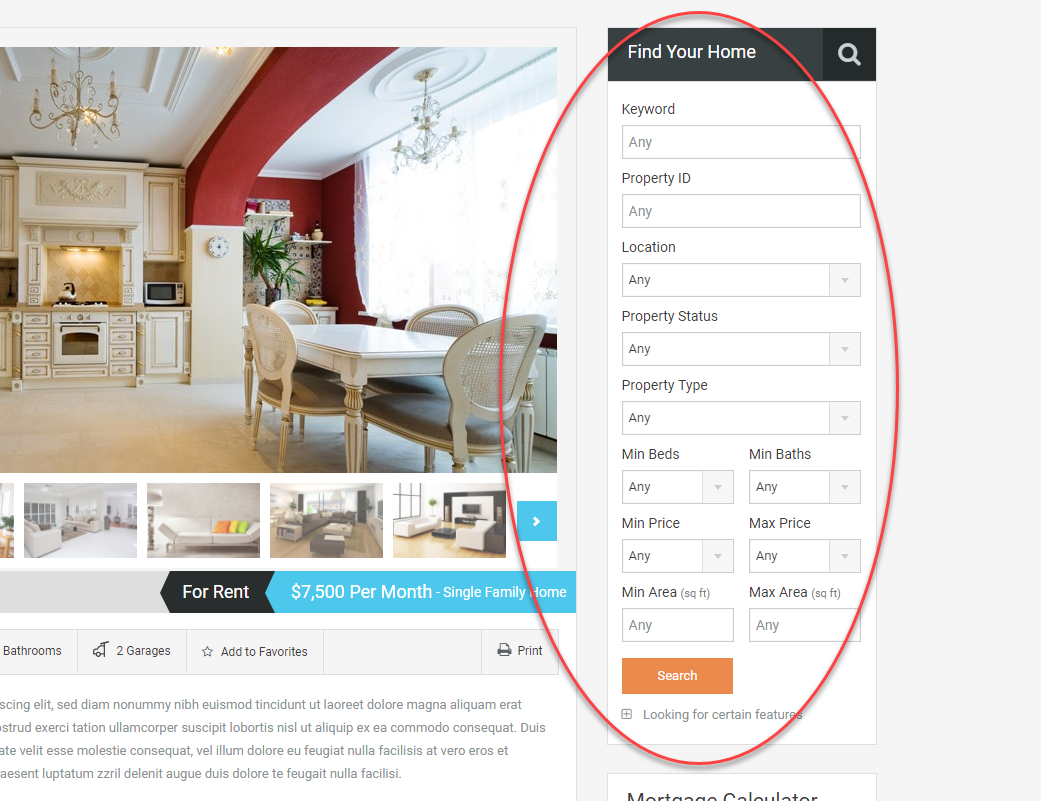
Task: Open the Location dropdown
Action: click(741, 280)
